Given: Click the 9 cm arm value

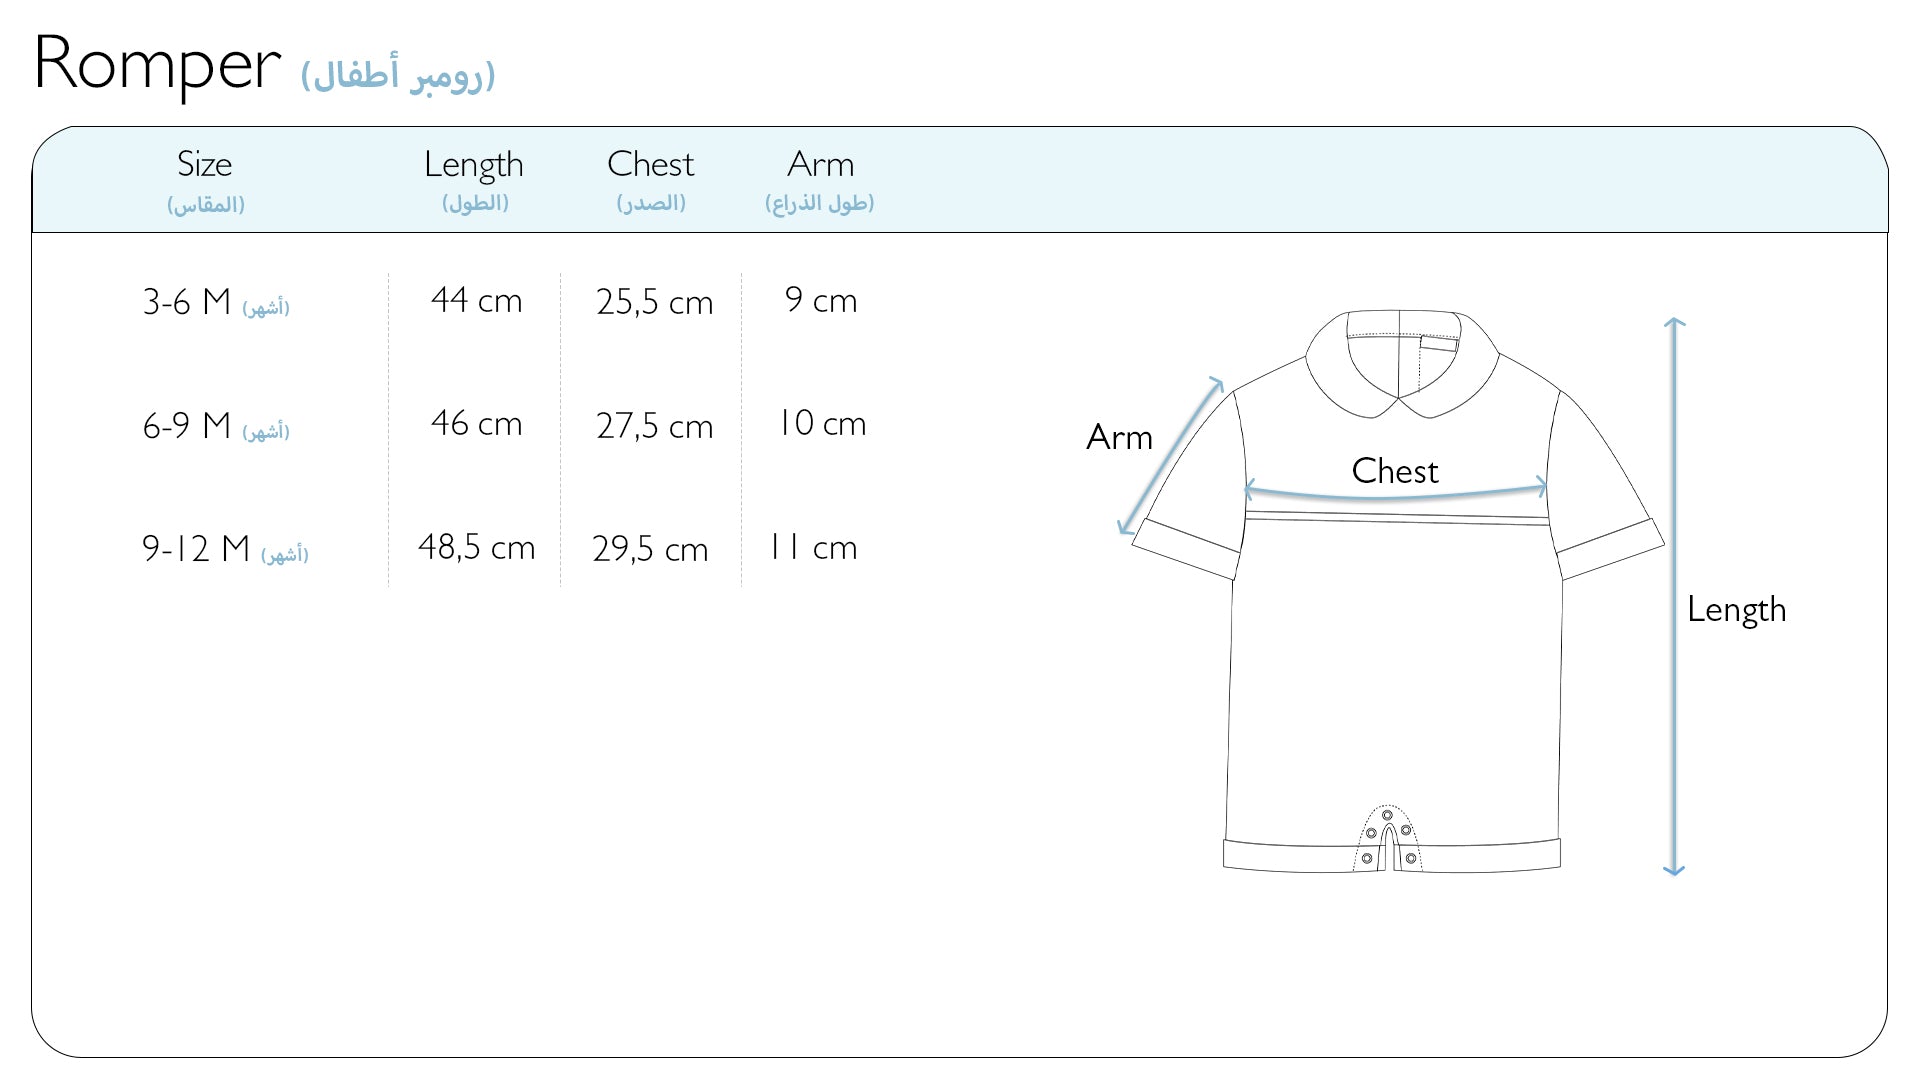Looking at the screenshot, I should click(821, 300).
